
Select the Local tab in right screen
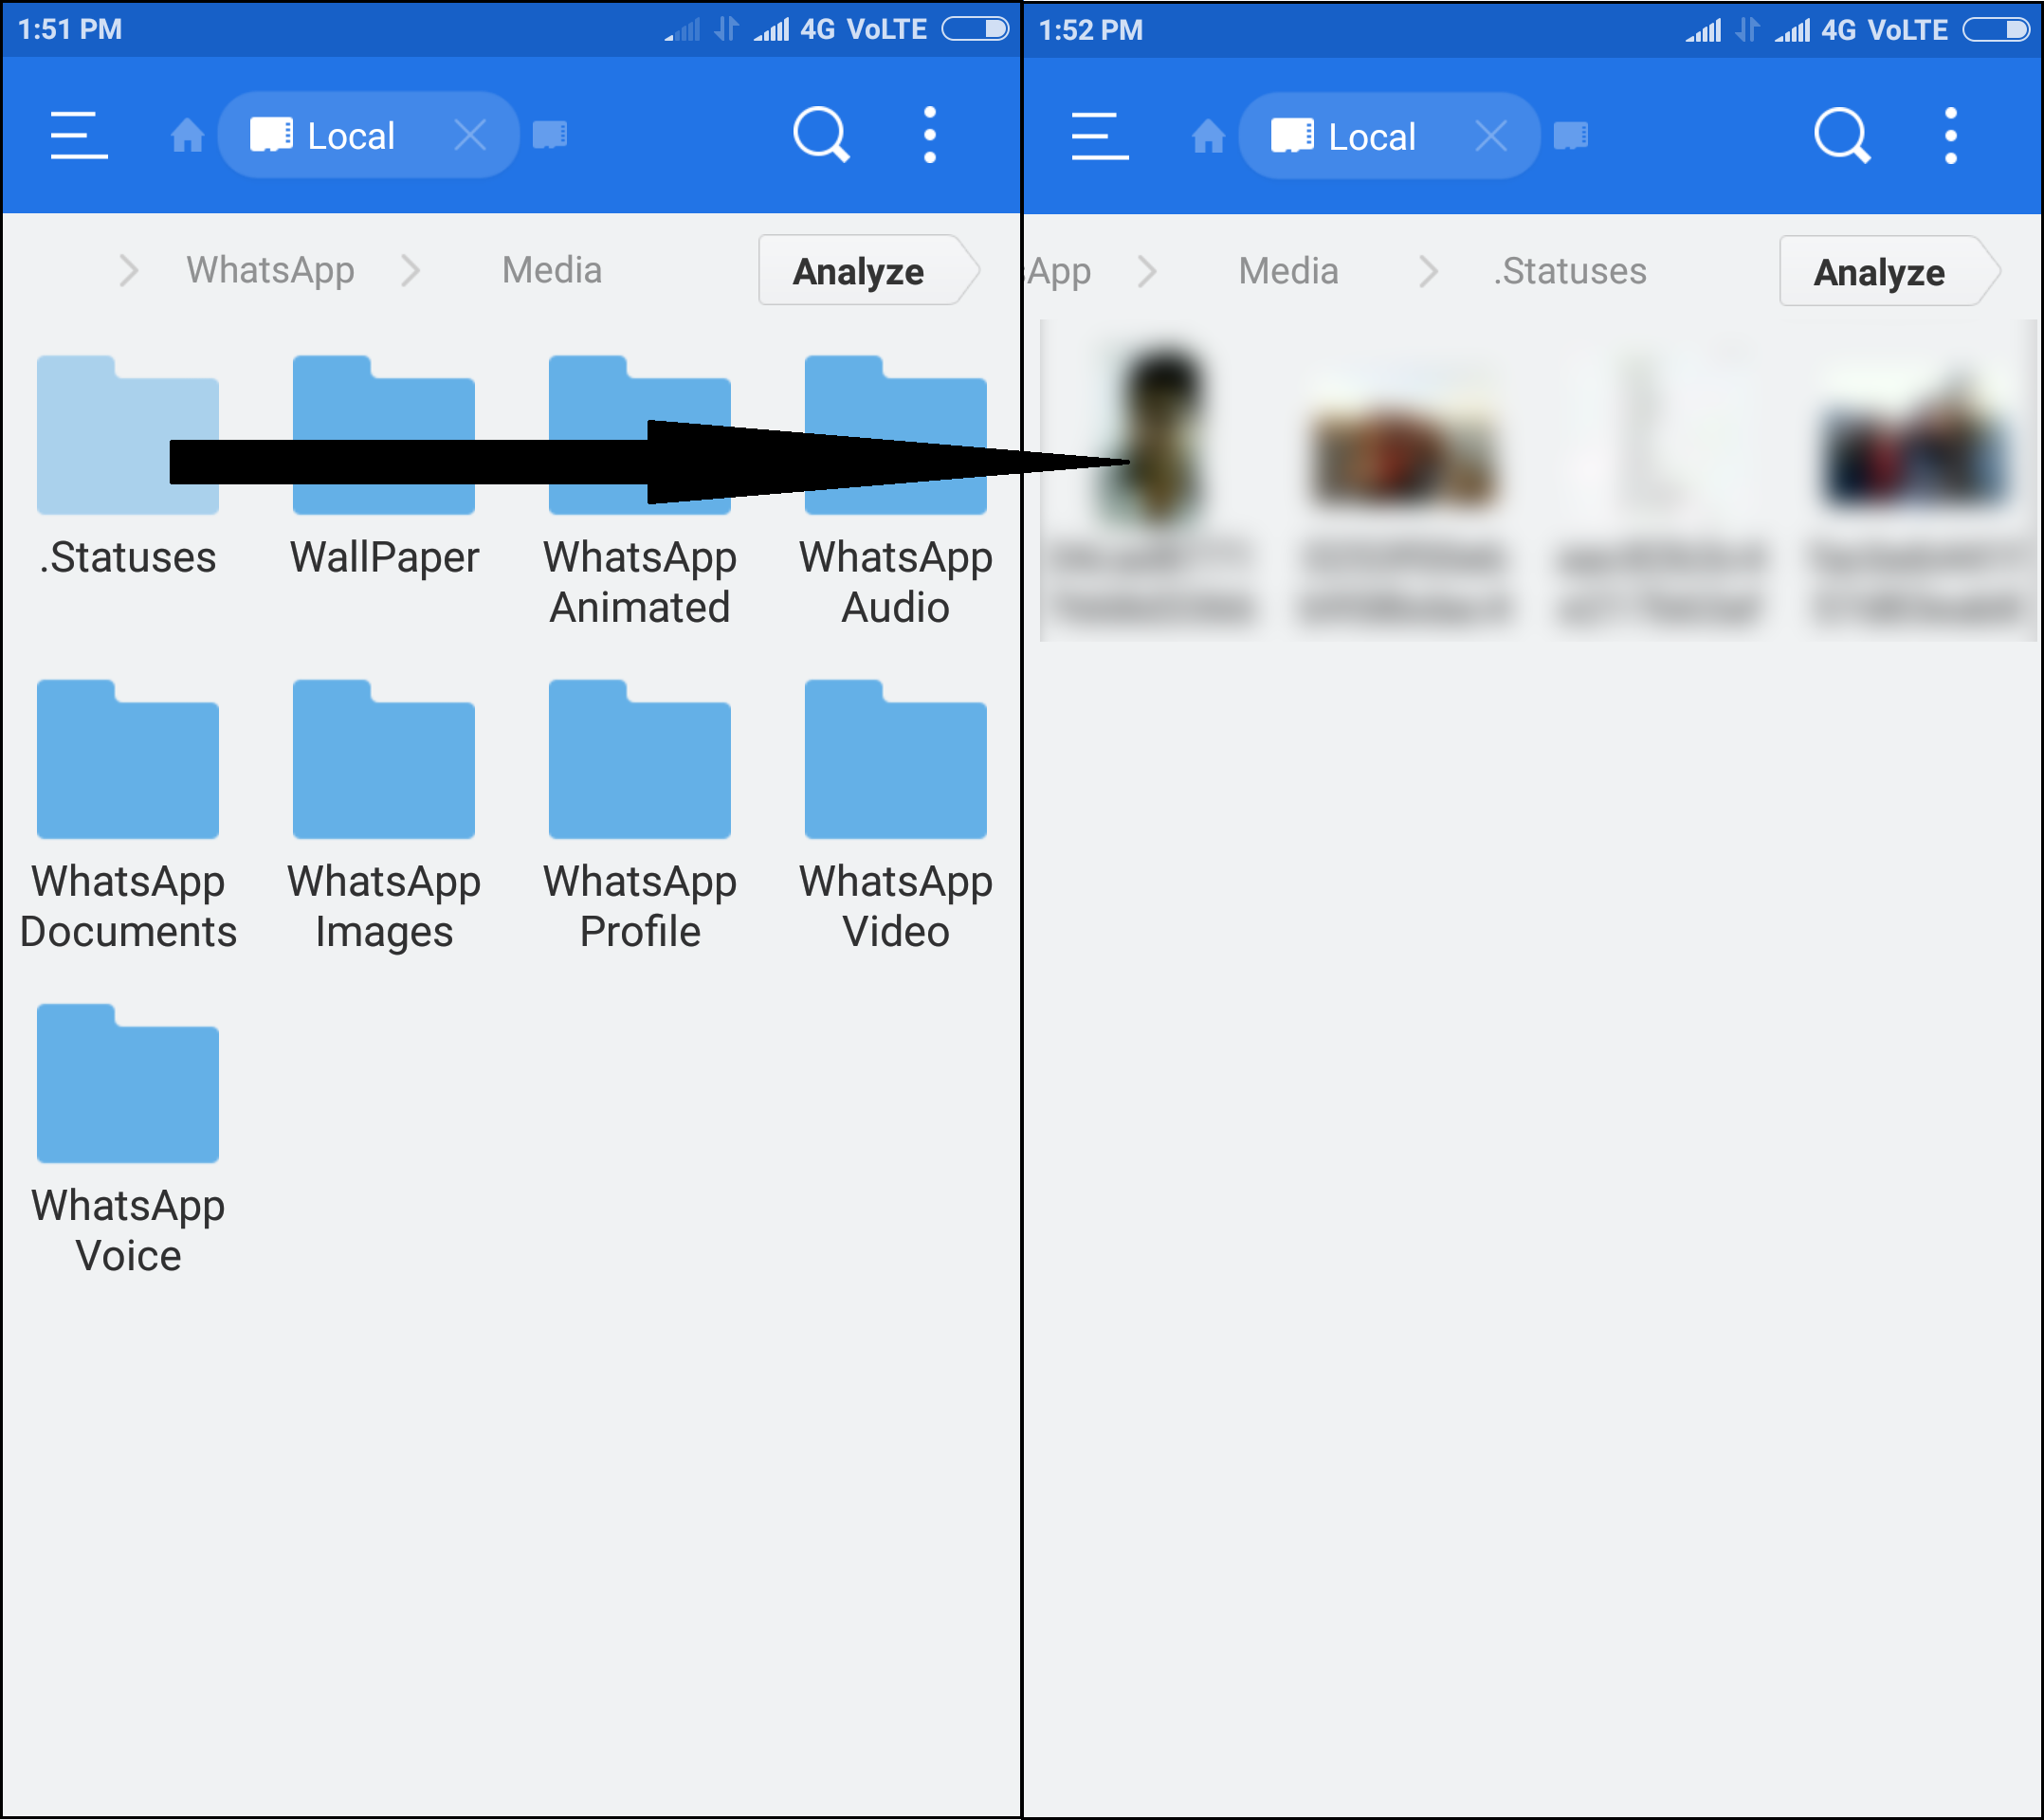1389,136
